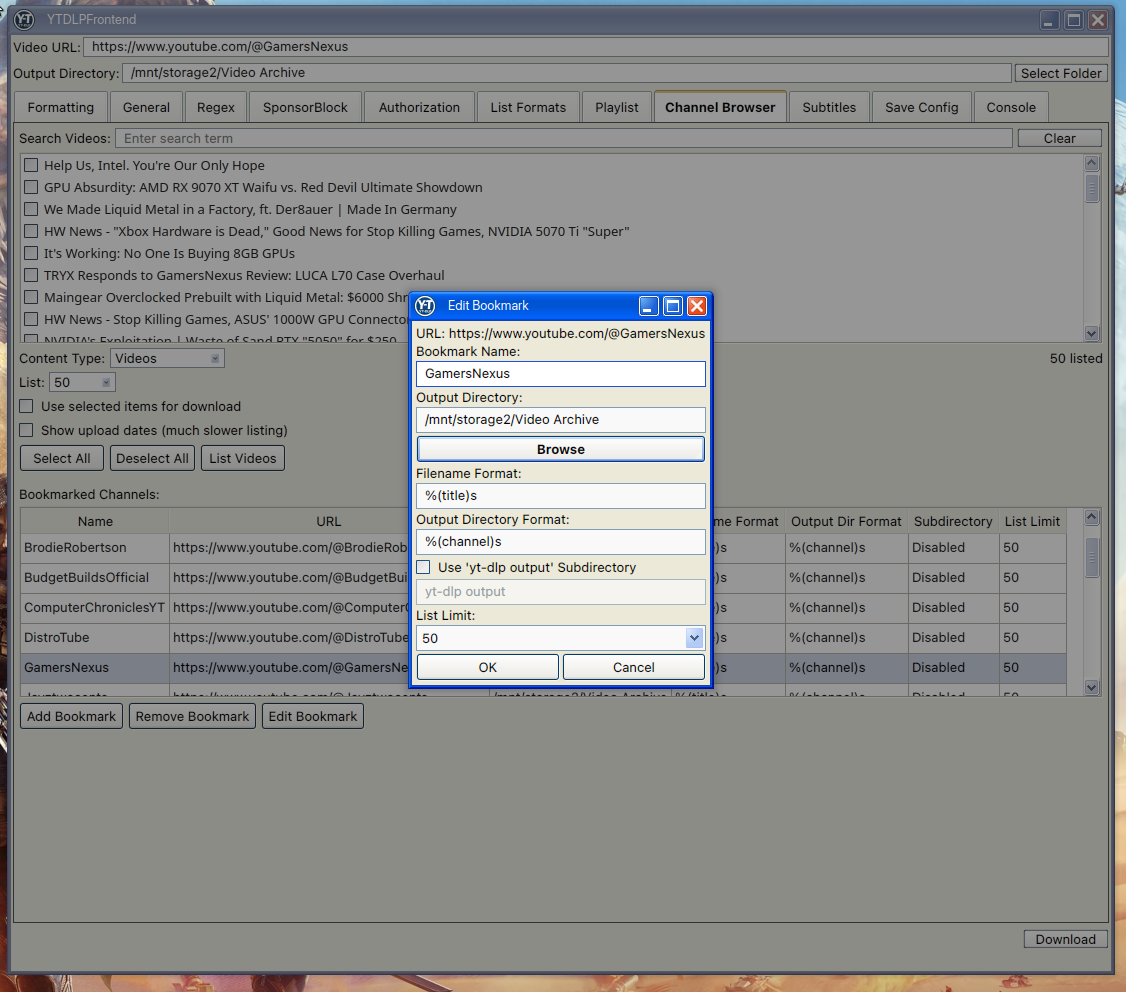Clear the video search field
Viewport: 1126px width, 992px height.
tap(1059, 139)
